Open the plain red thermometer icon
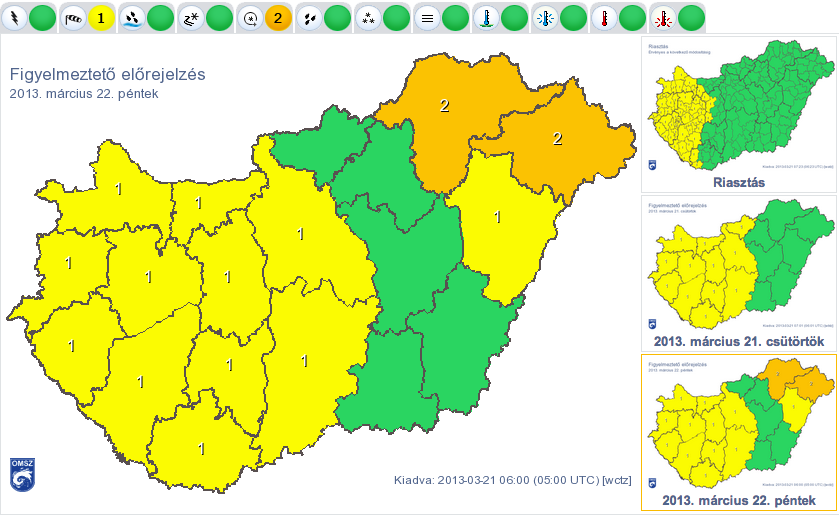Viewport: 839px width, 516px height. (604, 17)
